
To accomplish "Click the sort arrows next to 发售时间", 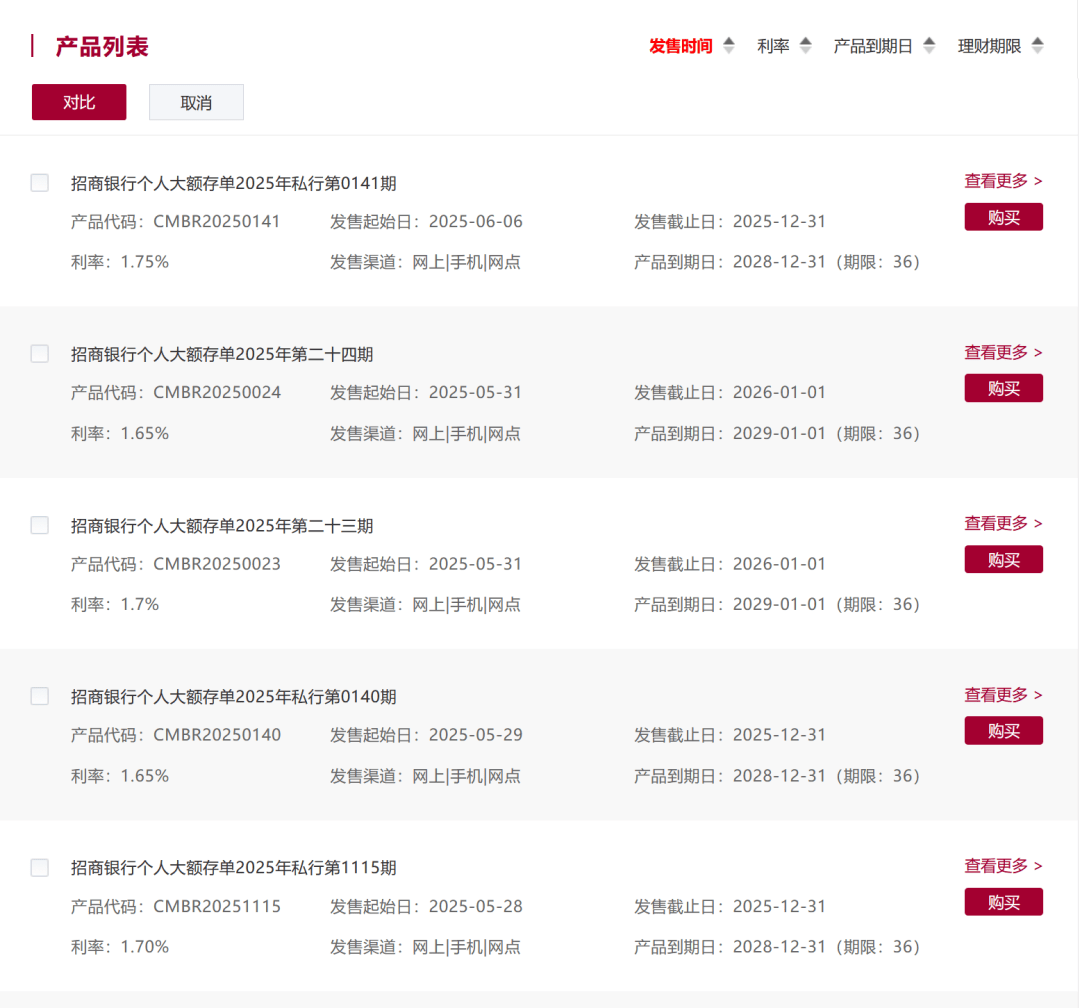I will 729,46.
